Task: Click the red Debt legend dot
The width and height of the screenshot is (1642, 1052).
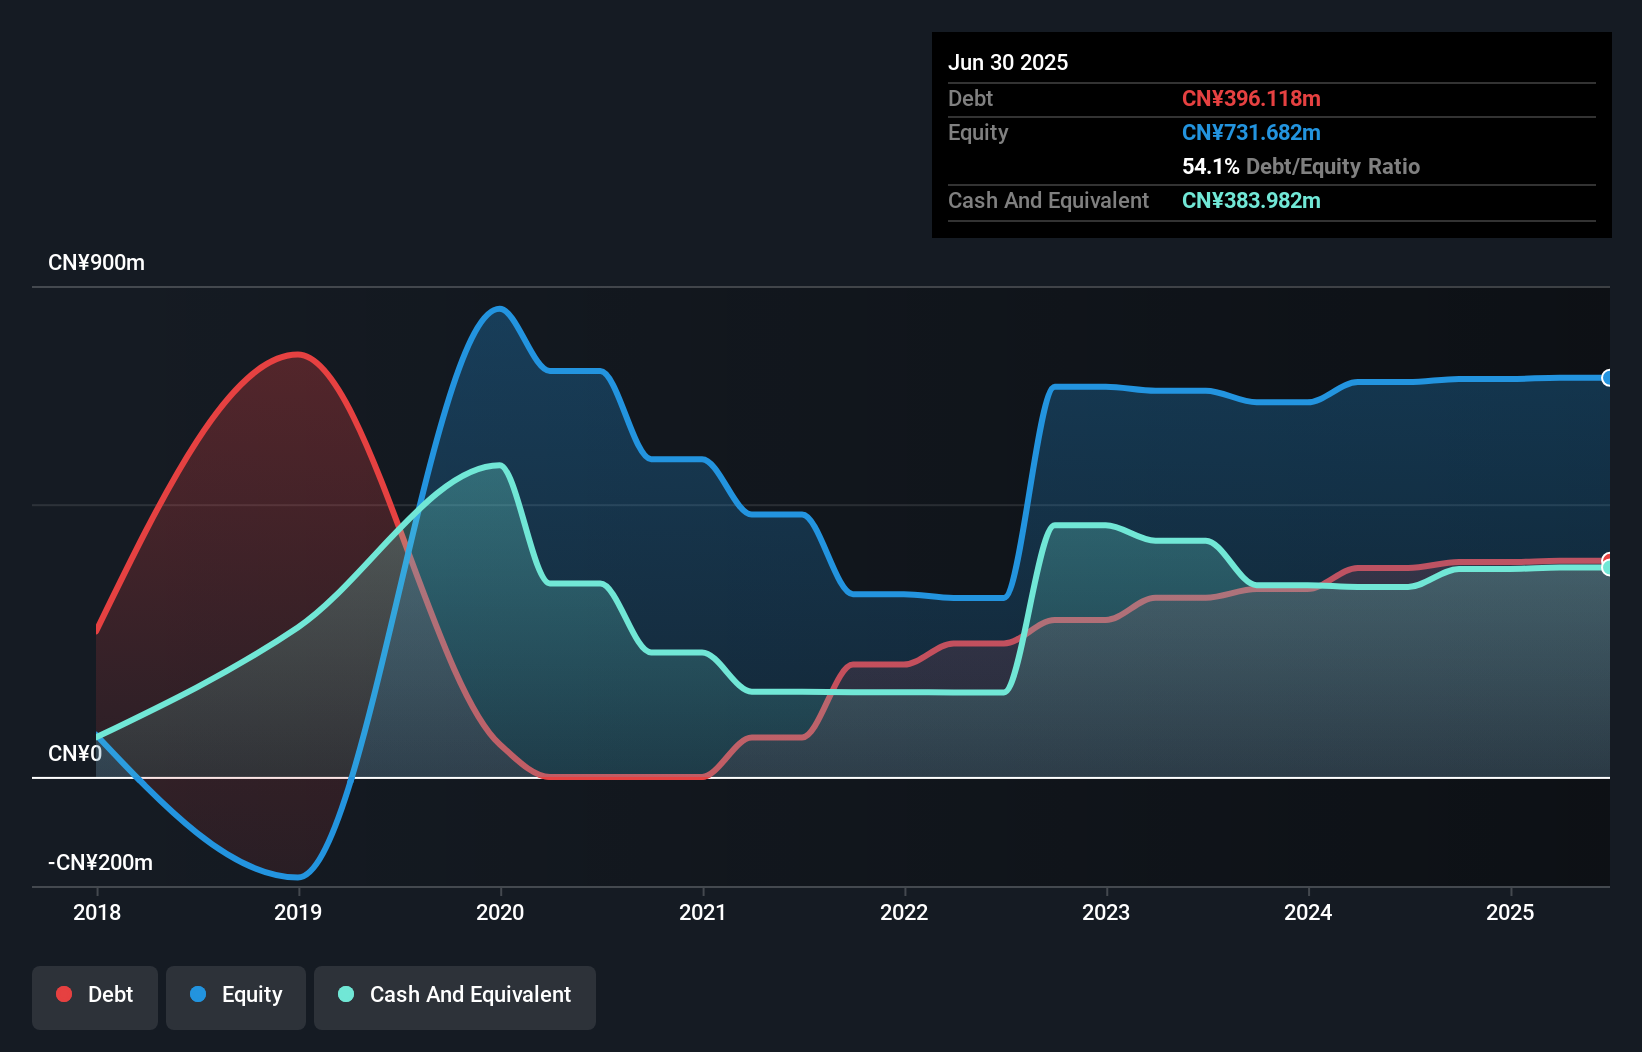Action: [x=63, y=994]
